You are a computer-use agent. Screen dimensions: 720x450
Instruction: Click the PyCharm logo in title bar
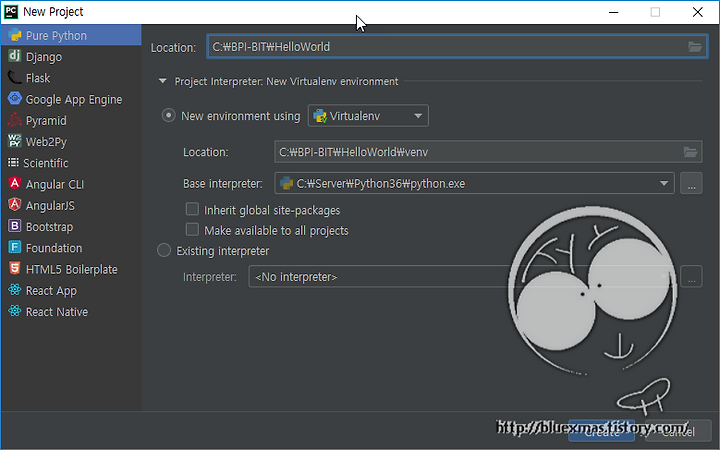(11, 11)
